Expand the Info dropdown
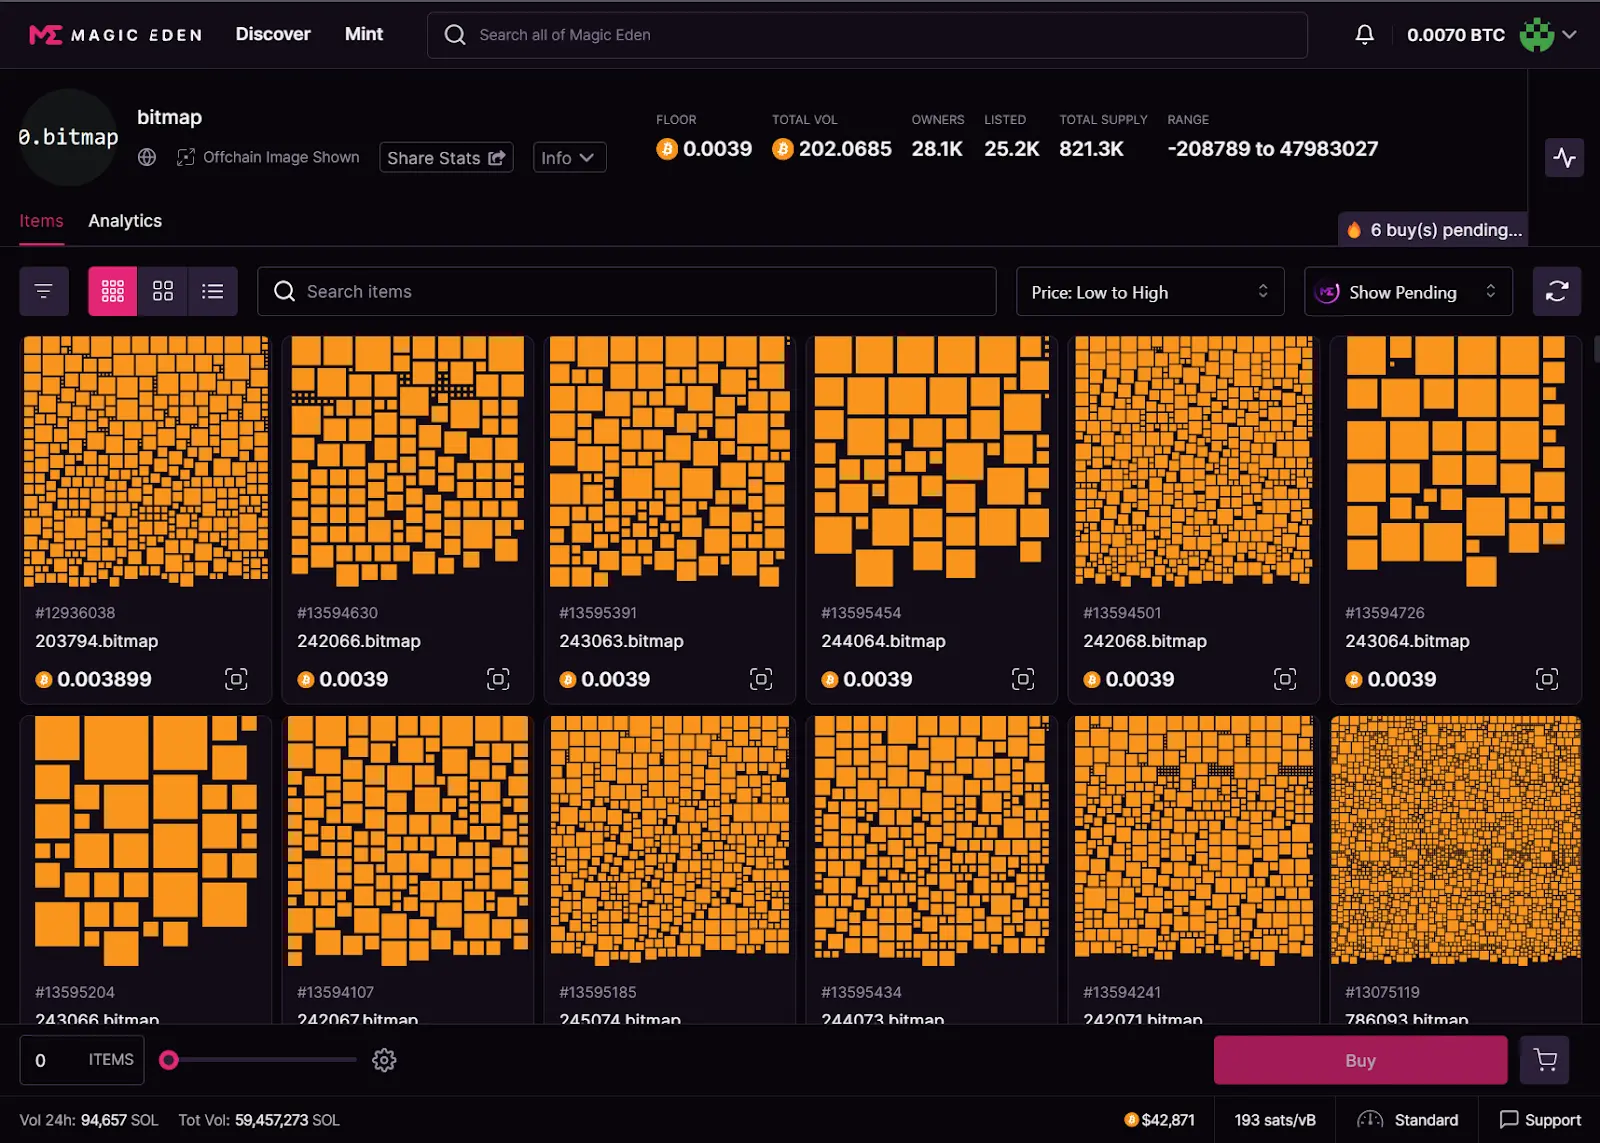 click(x=568, y=158)
